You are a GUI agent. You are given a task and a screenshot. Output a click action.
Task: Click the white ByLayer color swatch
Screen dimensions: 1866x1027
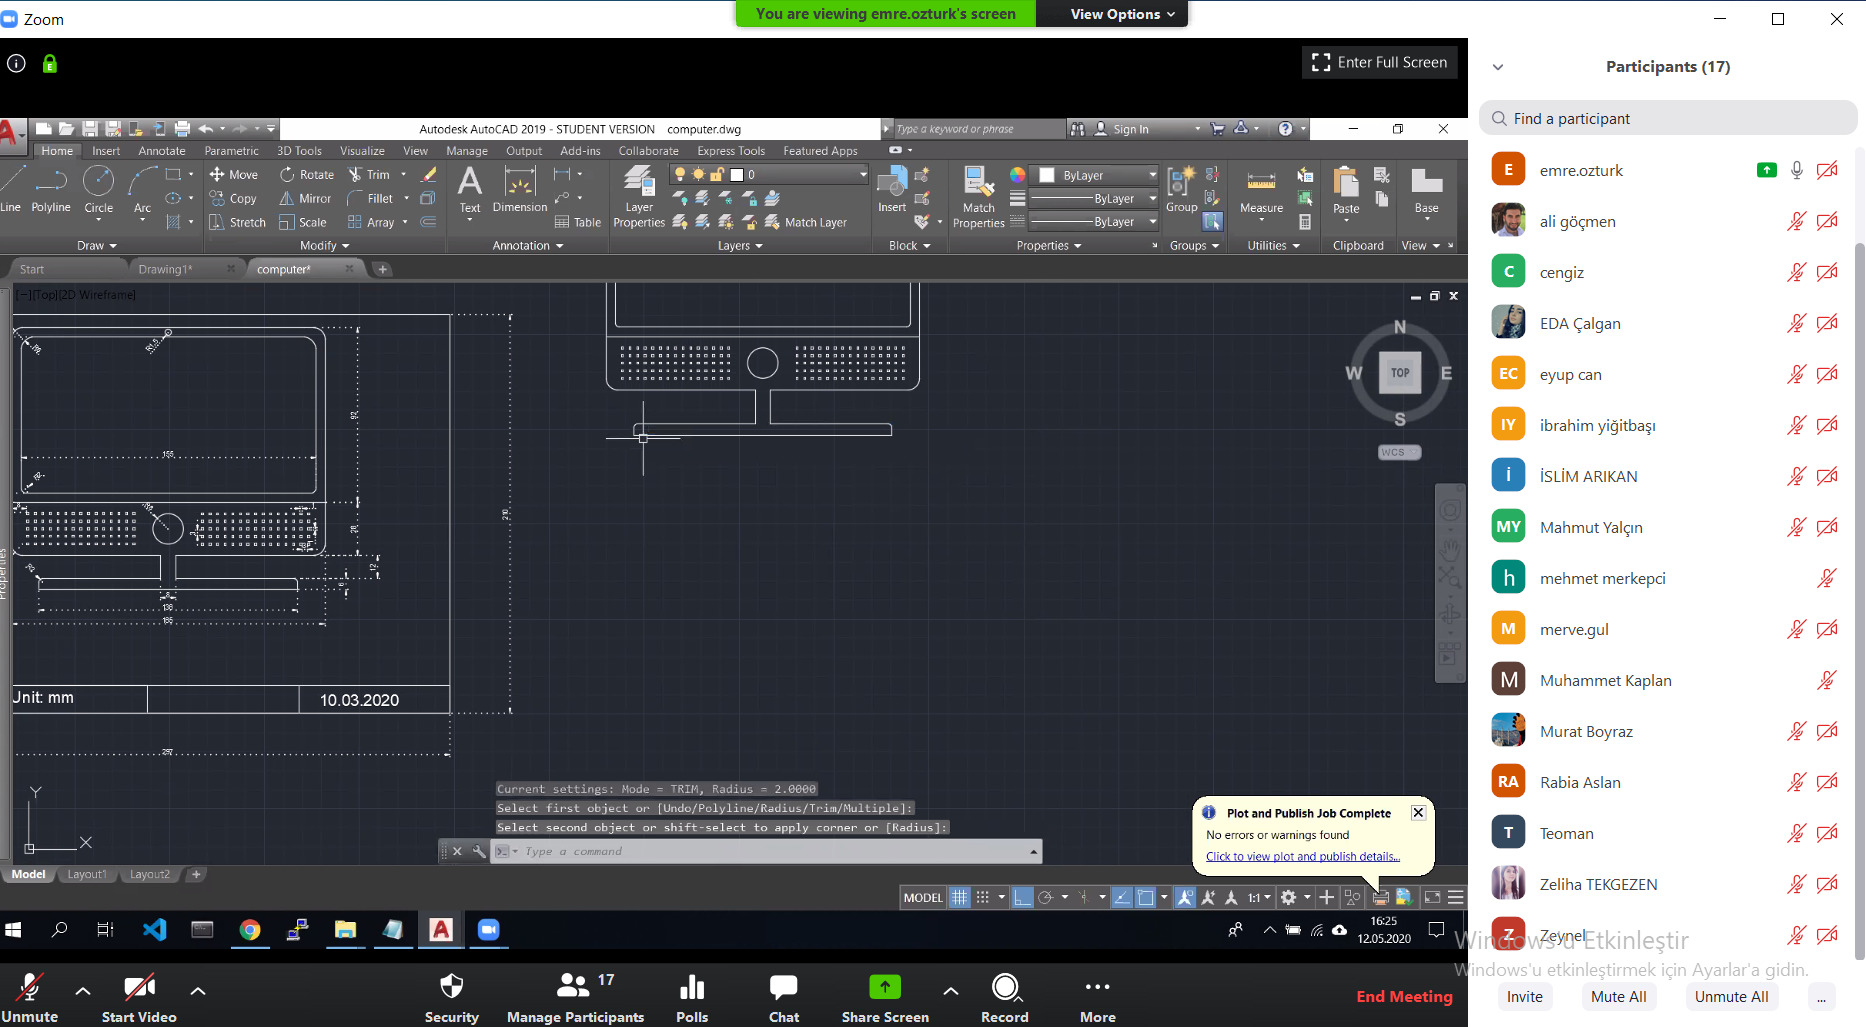point(1047,175)
